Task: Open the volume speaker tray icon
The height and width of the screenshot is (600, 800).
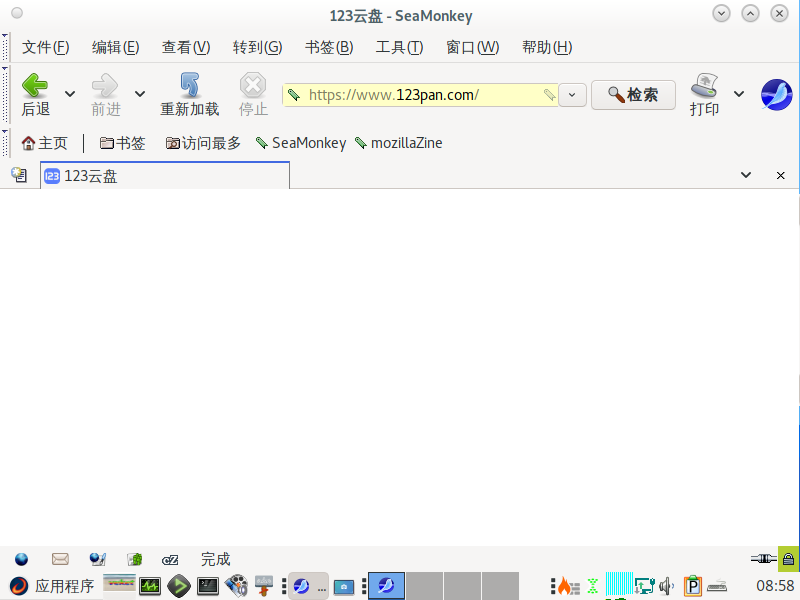Action: [666, 586]
